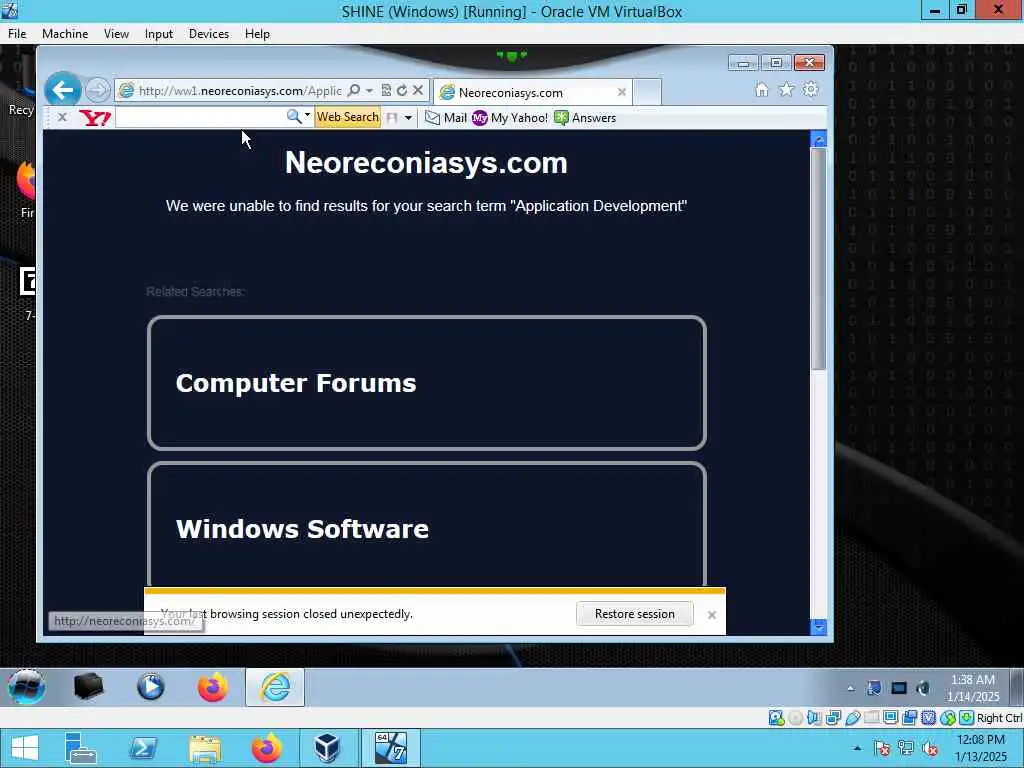1024x768 pixels.
Task: Show hidden guest tray icons
Action: (x=850, y=688)
